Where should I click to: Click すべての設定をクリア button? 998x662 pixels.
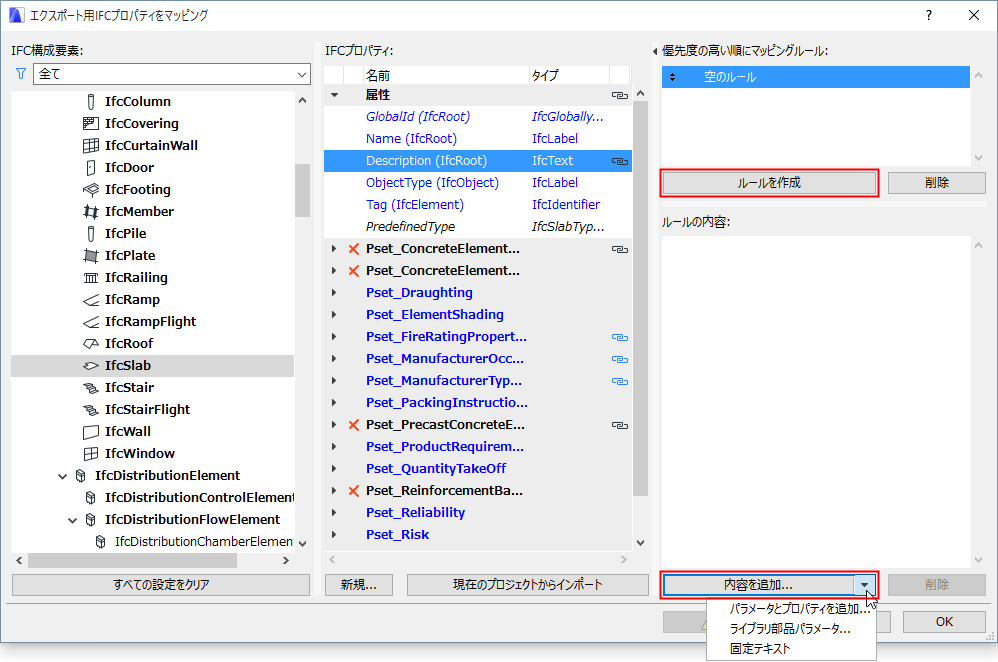pos(161,585)
